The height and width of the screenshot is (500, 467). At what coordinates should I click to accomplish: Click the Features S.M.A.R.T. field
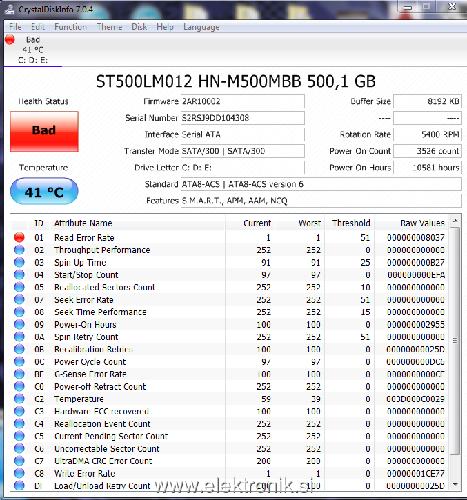321,201
